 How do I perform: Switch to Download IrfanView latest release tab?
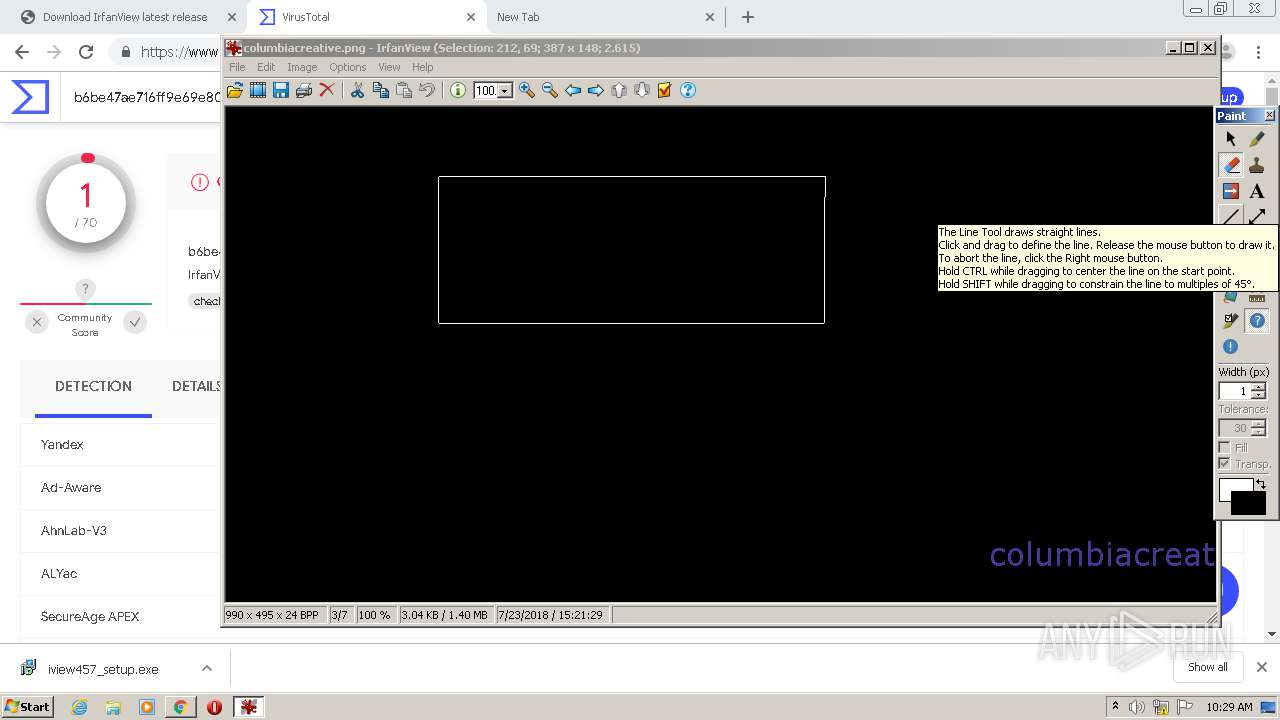(x=128, y=17)
